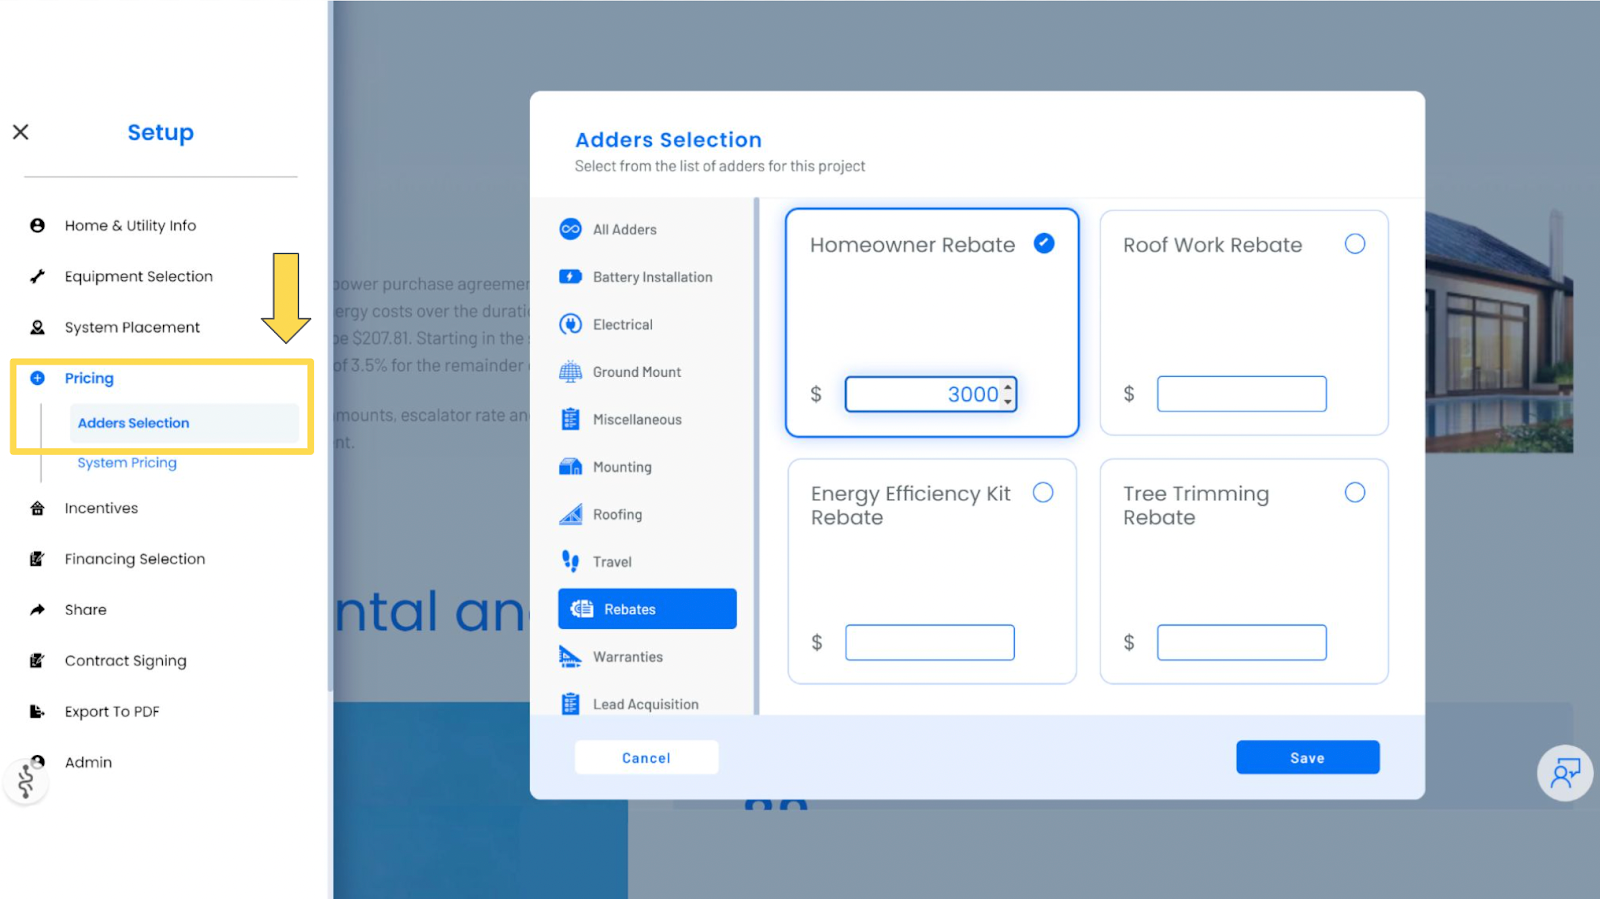This screenshot has height=899, width=1600.
Task: Click the Roof Work Rebate amount field
Action: [x=1241, y=394]
